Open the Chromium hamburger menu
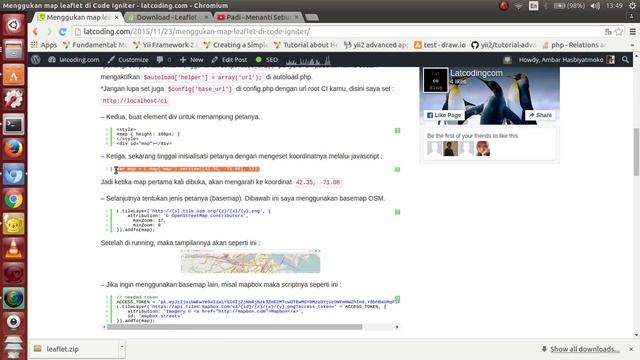 coord(633,31)
